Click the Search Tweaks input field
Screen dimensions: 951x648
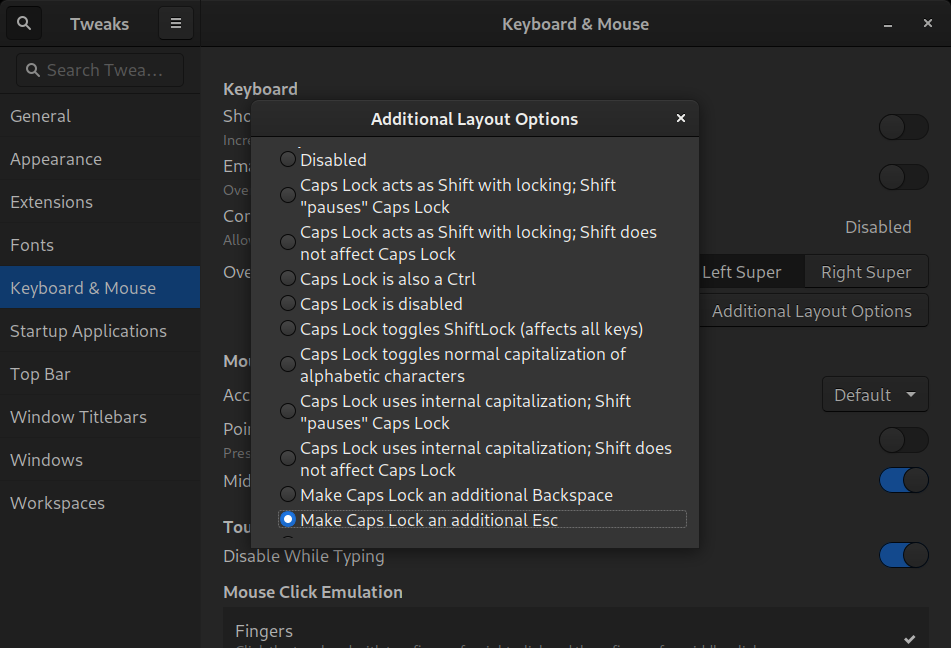[100, 70]
